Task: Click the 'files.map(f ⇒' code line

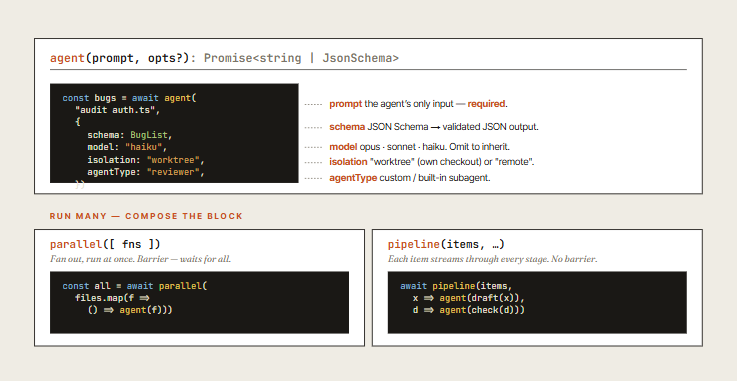Action: [x=112, y=298]
